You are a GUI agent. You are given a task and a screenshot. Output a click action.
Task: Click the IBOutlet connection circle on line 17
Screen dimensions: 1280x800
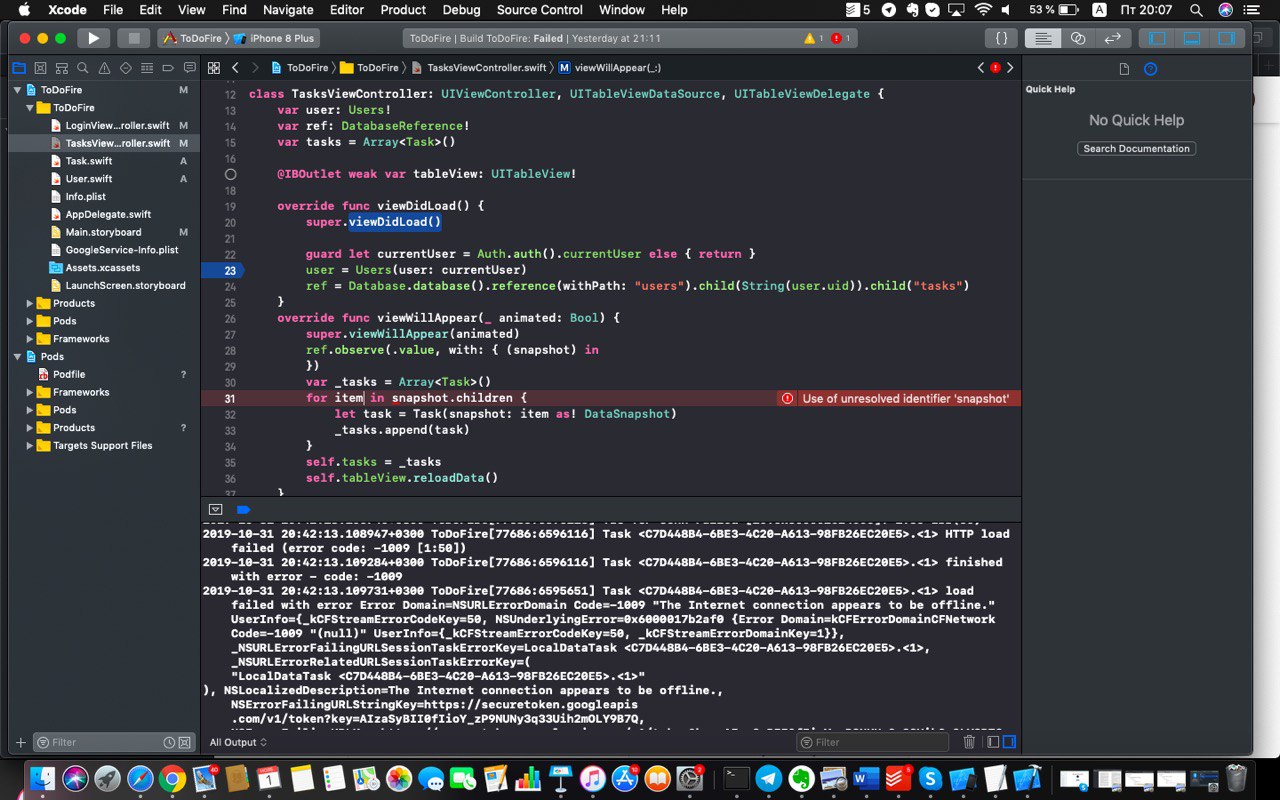[x=230, y=174]
